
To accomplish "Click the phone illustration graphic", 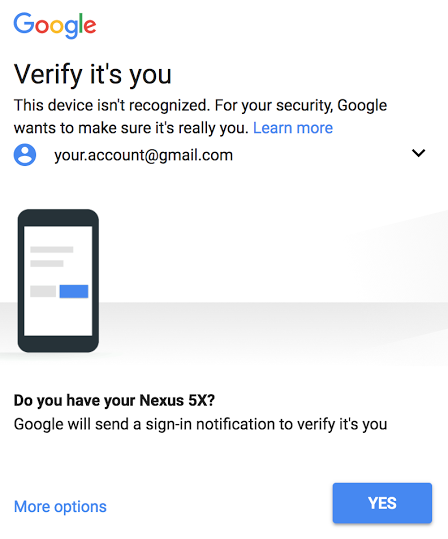I will click(58, 280).
